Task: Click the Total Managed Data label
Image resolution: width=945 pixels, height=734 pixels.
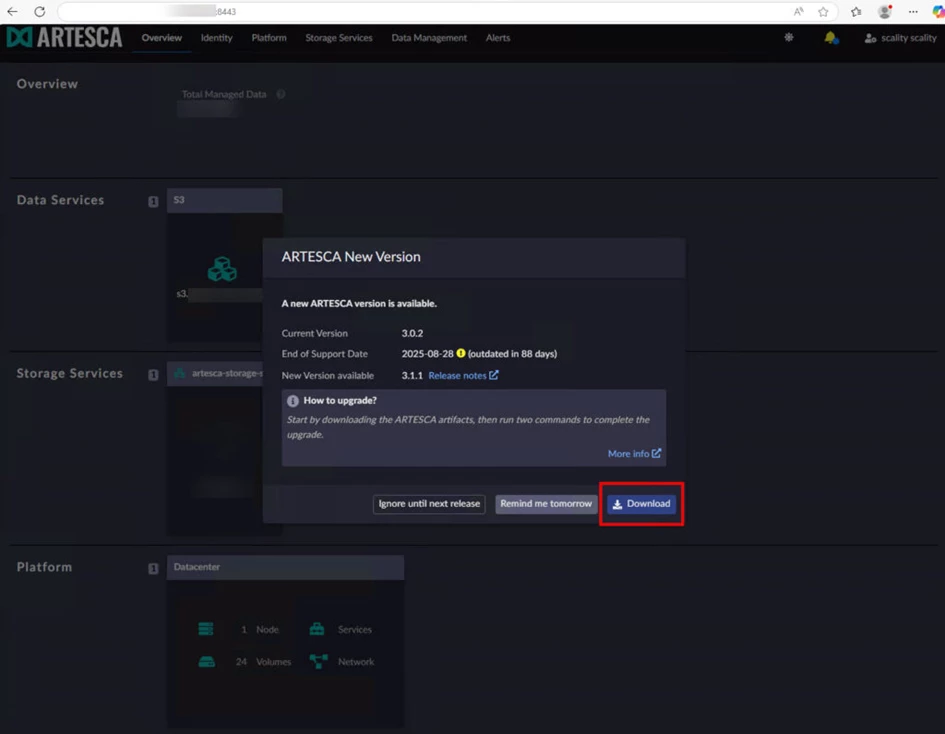Action: pyautogui.click(x=224, y=94)
